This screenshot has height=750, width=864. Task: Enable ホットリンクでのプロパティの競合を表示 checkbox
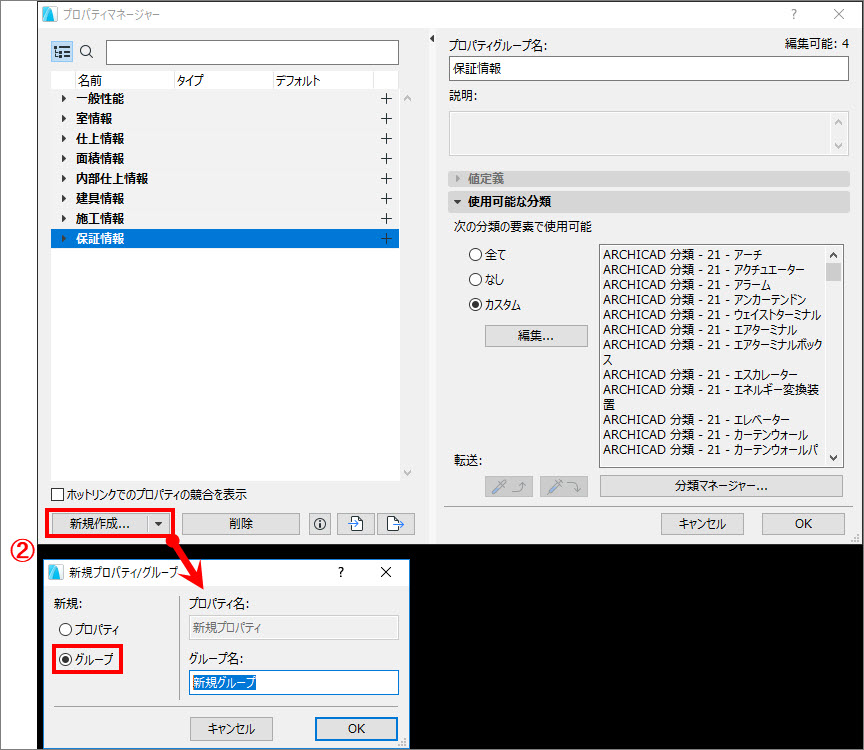(x=57, y=494)
